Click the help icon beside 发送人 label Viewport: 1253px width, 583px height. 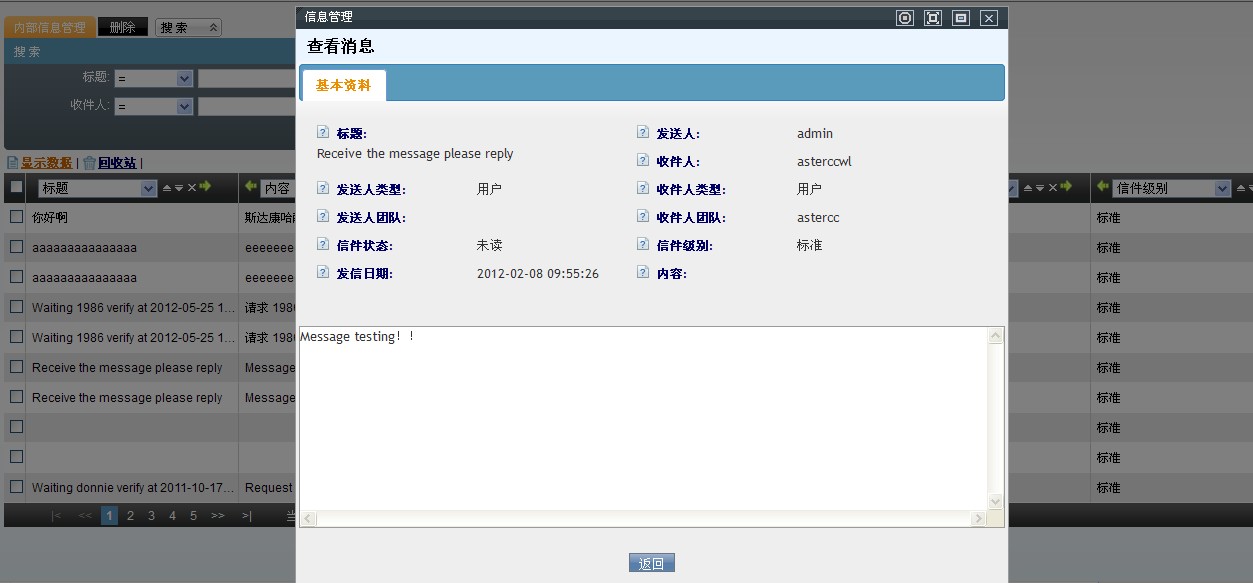(643, 132)
